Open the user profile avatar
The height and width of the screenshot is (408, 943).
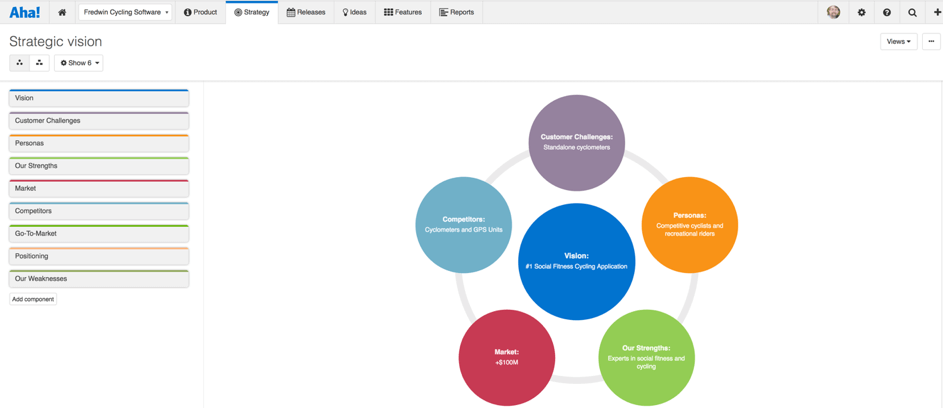pos(833,13)
